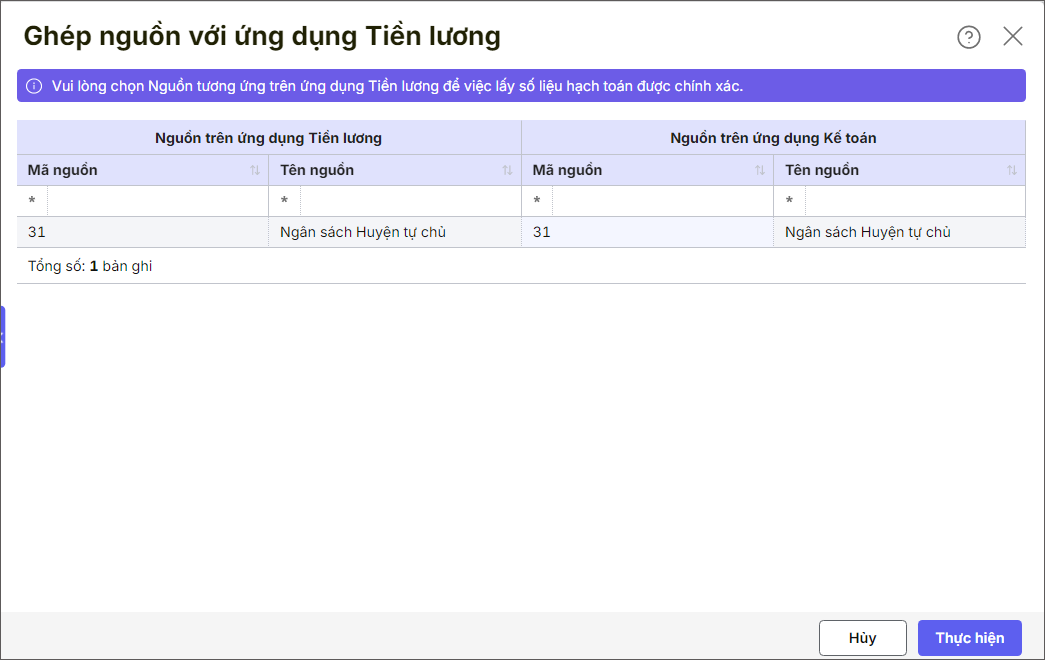Click the Nguồn trên ứng dụng Kế toán header
1045x660 pixels.
pos(773,138)
